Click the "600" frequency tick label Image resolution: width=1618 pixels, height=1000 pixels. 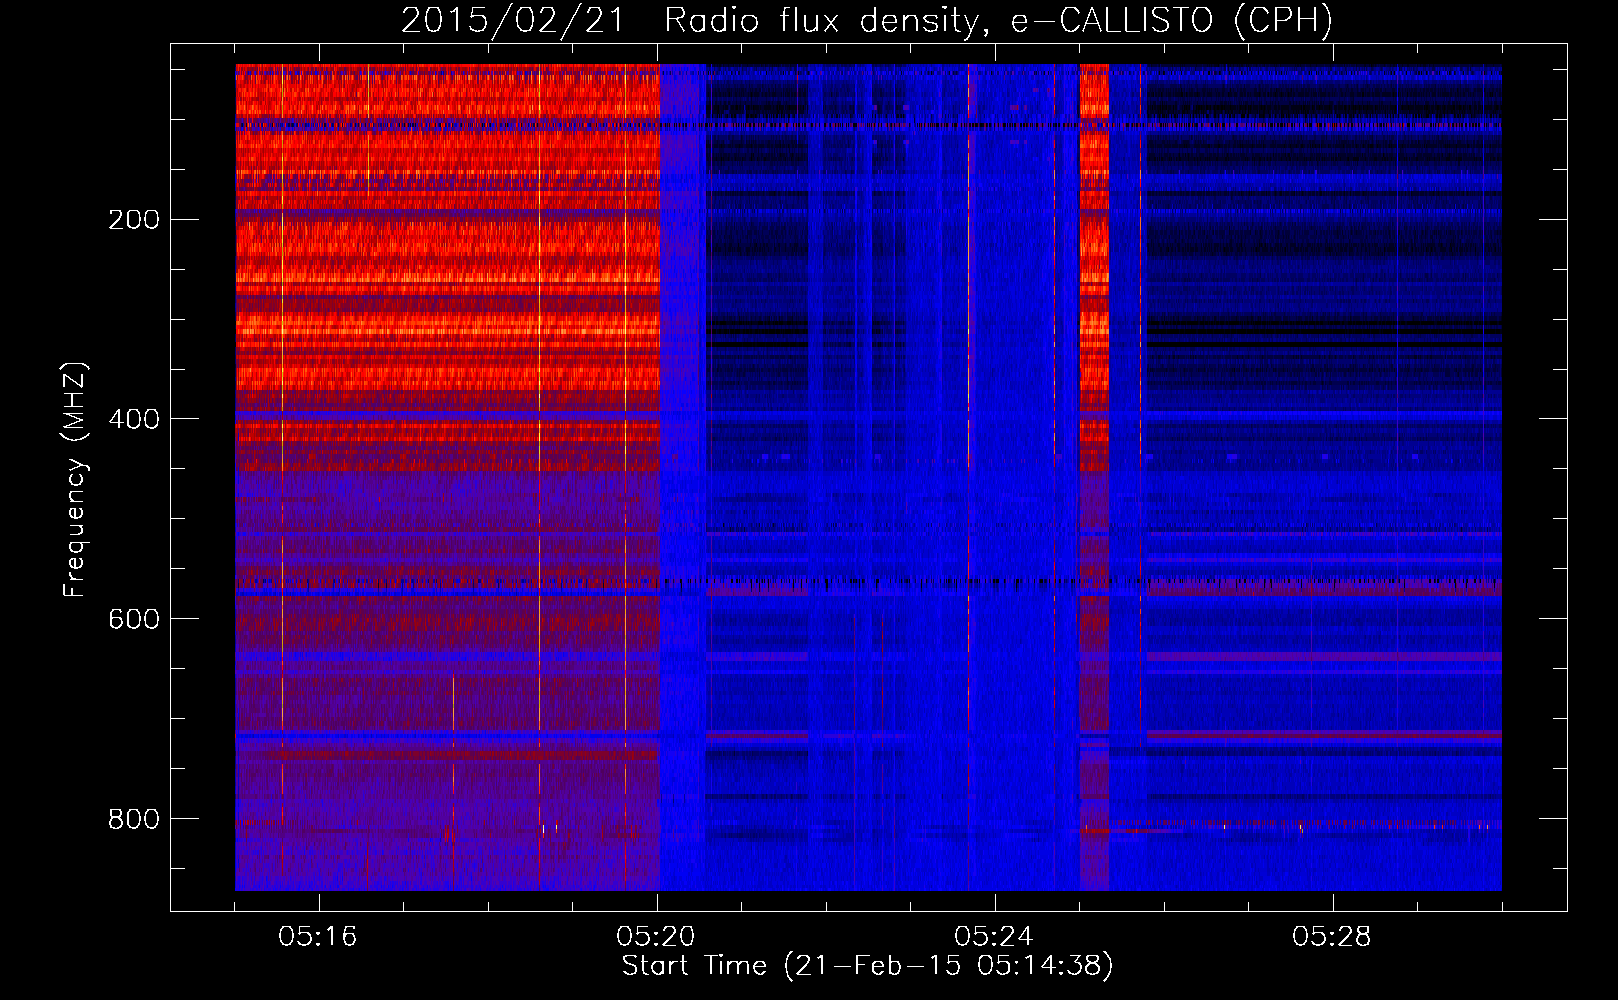coord(133,619)
